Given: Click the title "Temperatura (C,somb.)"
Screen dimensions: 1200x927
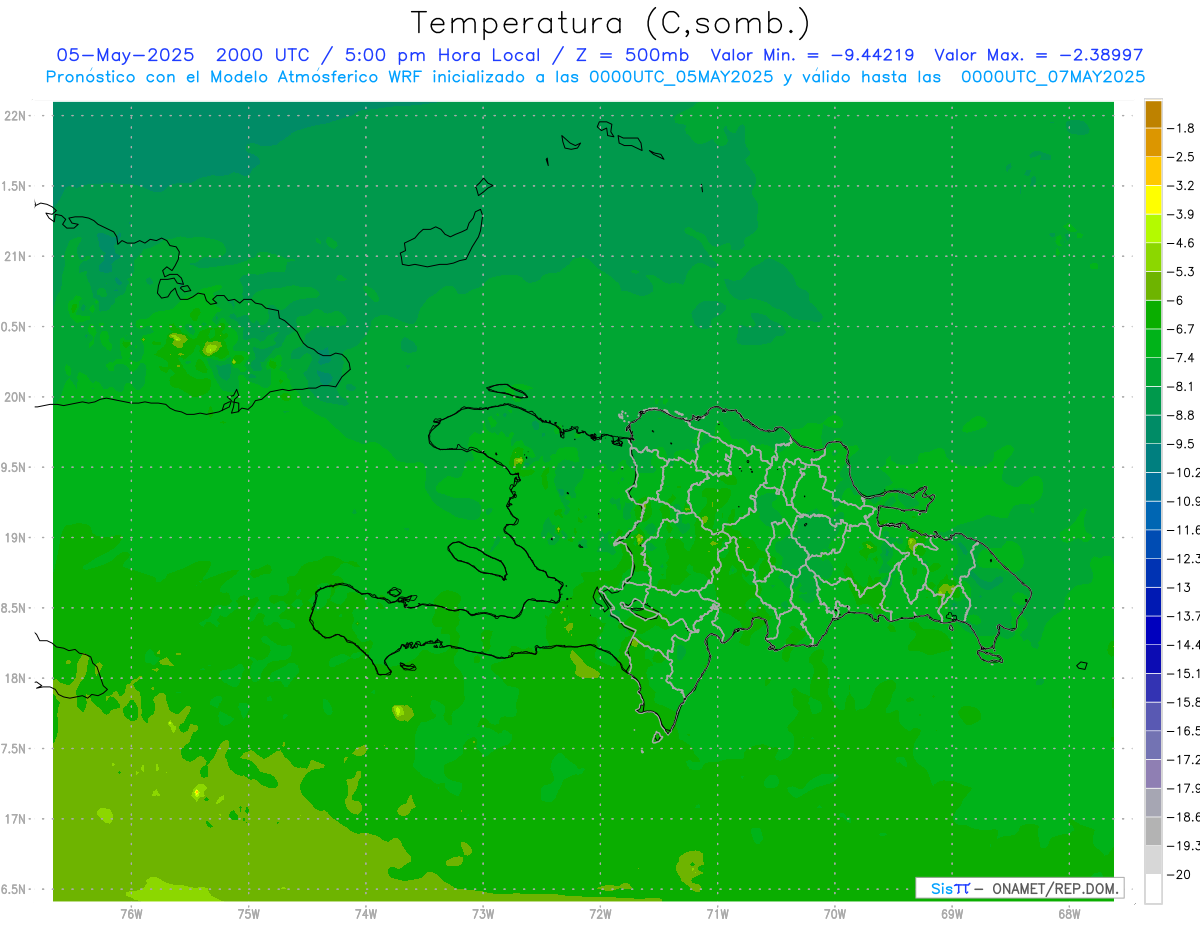Looking at the screenshot, I should pyautogui.click(x=611, y=23).
